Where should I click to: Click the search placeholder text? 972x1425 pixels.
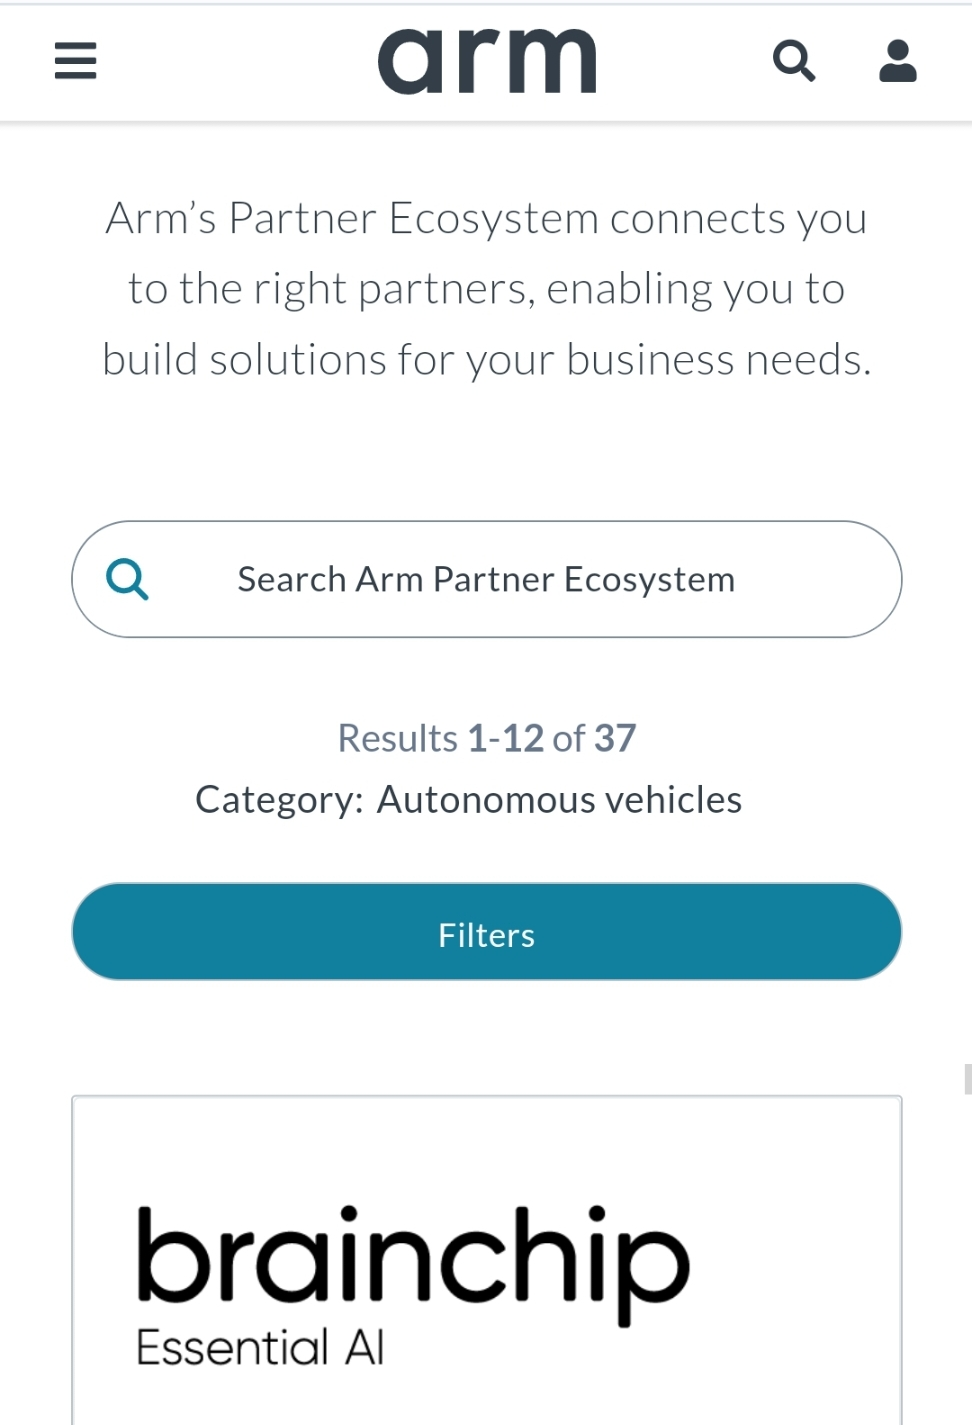pyautogui.click(x=487, y=580)
